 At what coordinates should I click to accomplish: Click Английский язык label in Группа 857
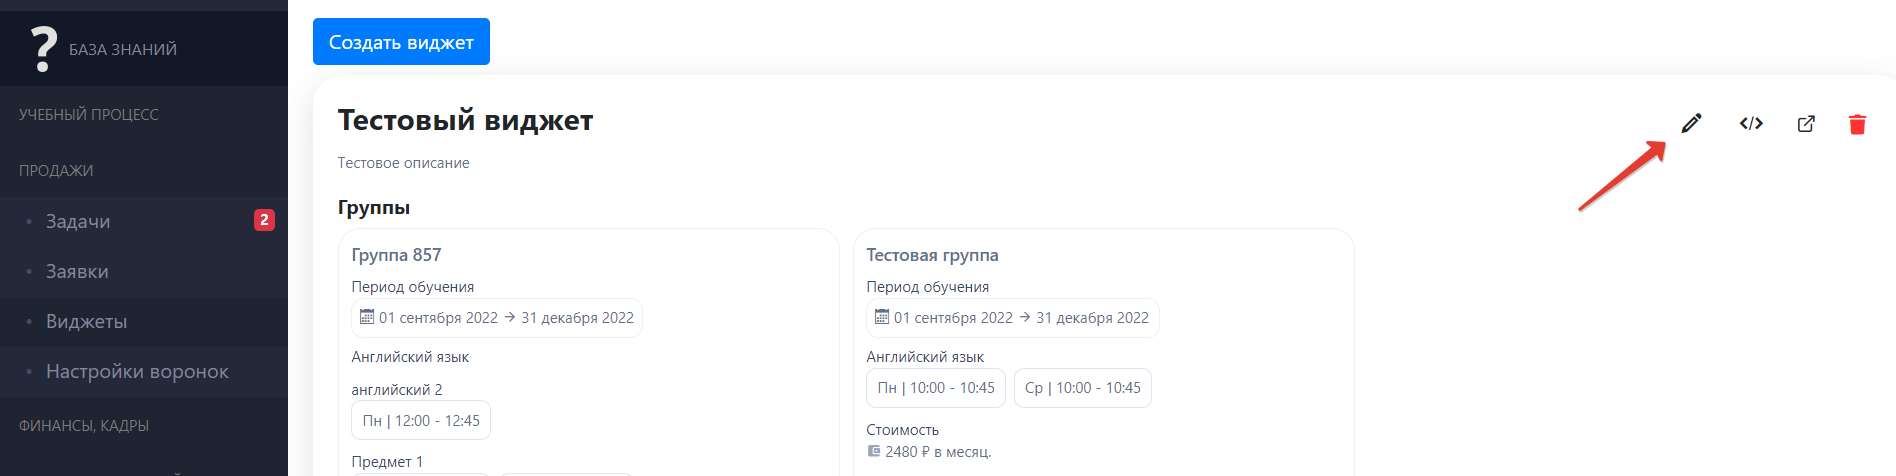pyautogui.click(x=410, y=357)
